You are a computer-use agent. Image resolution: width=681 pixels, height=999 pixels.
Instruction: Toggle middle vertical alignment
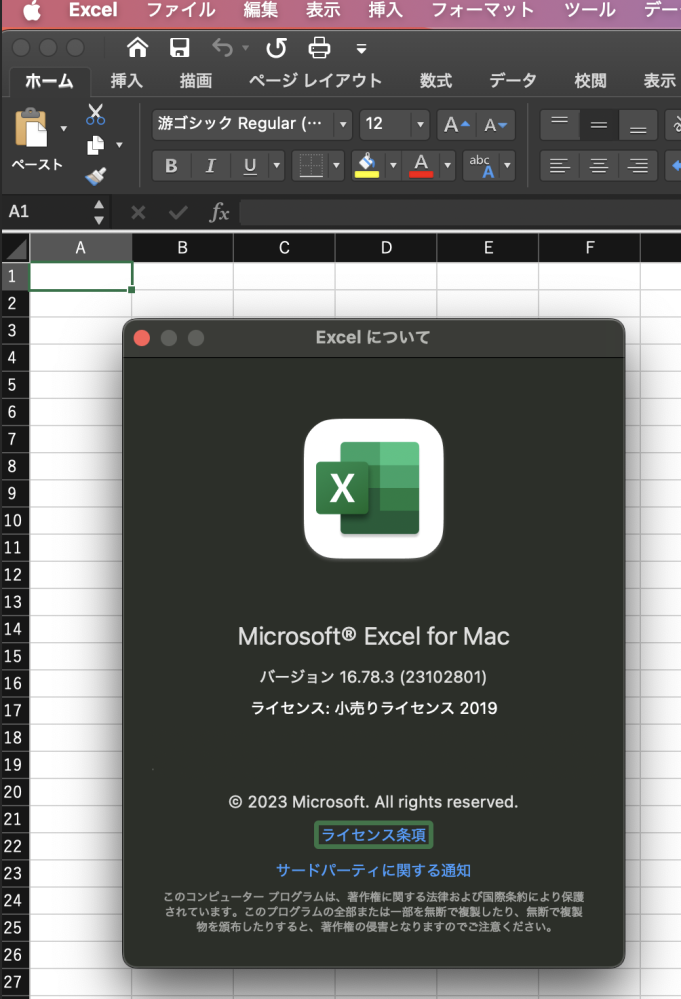[x=599, y=124]
